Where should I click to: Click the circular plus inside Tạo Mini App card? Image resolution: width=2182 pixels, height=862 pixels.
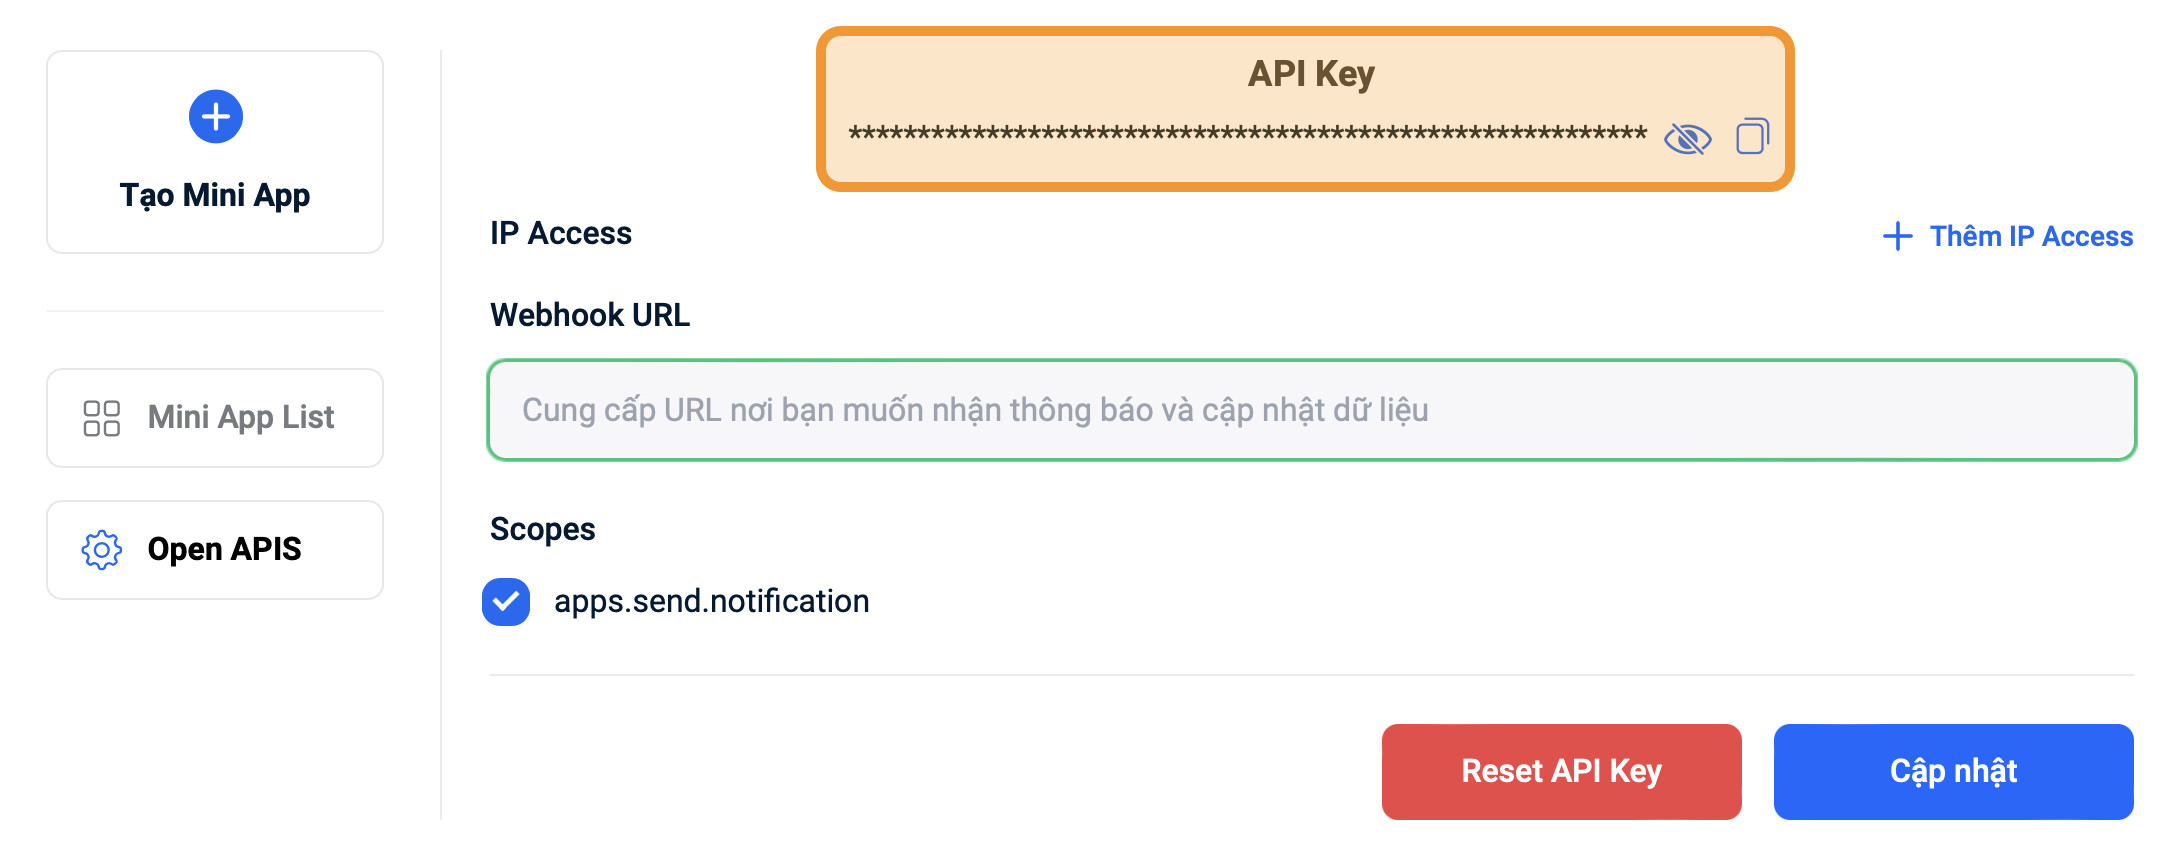point(214,116)
